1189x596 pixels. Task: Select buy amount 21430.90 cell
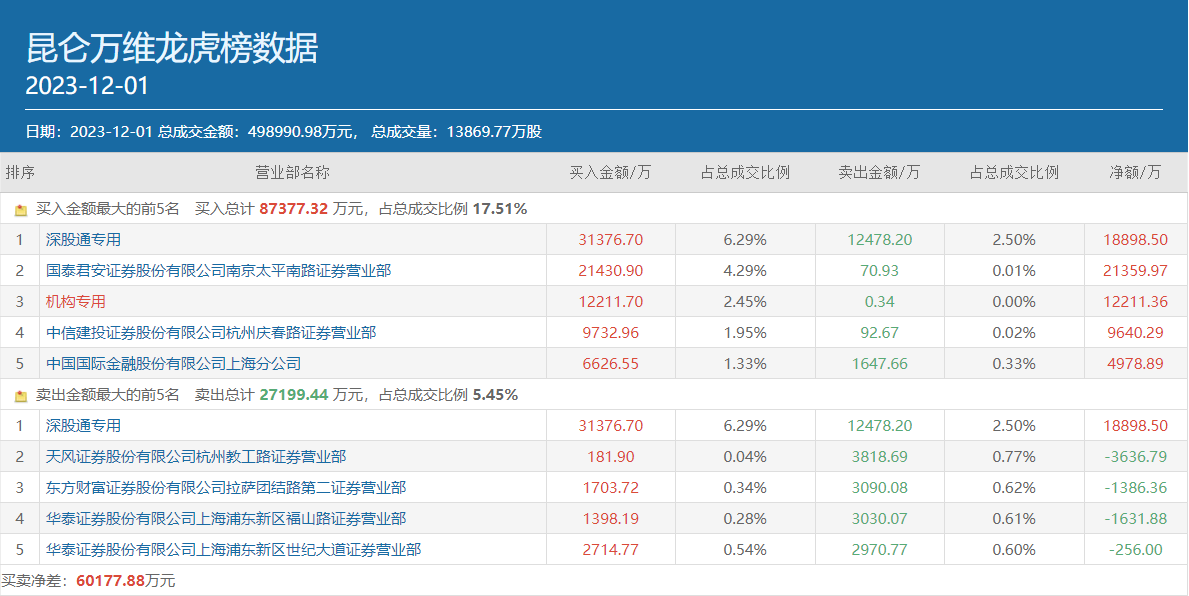(x=610, y=271)
